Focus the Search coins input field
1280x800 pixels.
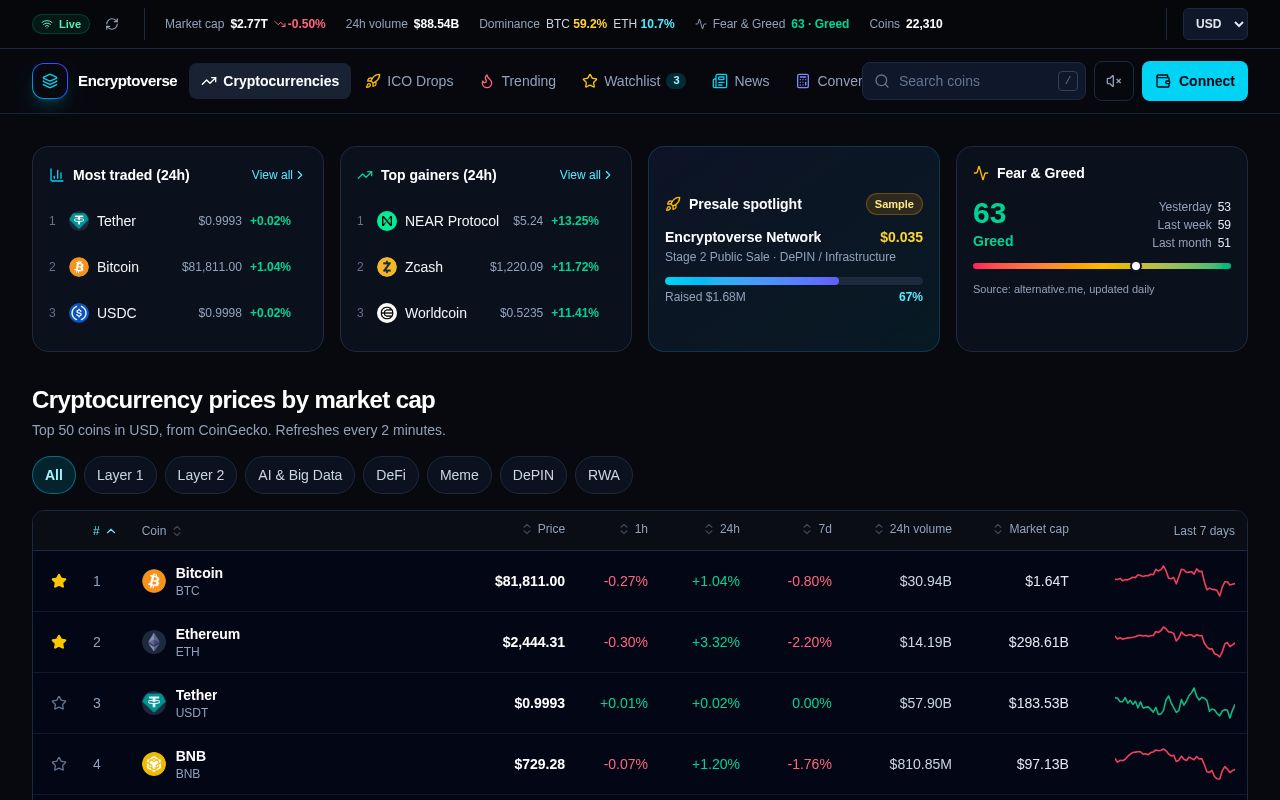click(974, 81)
